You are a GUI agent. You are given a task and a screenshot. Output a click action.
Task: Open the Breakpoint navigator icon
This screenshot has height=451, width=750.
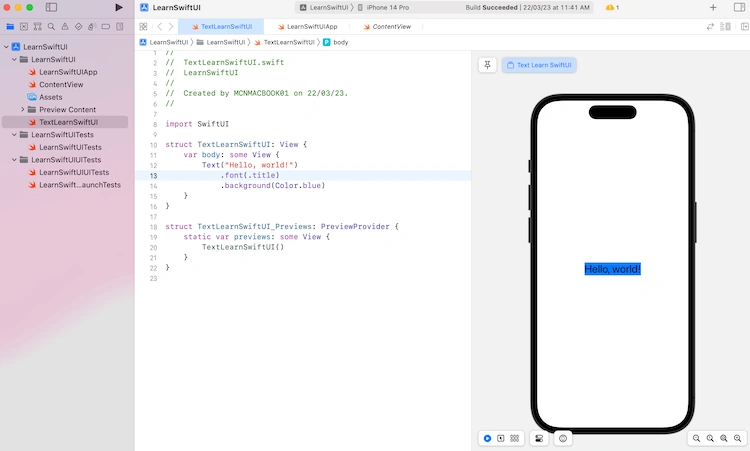click(x=106, y=27)
